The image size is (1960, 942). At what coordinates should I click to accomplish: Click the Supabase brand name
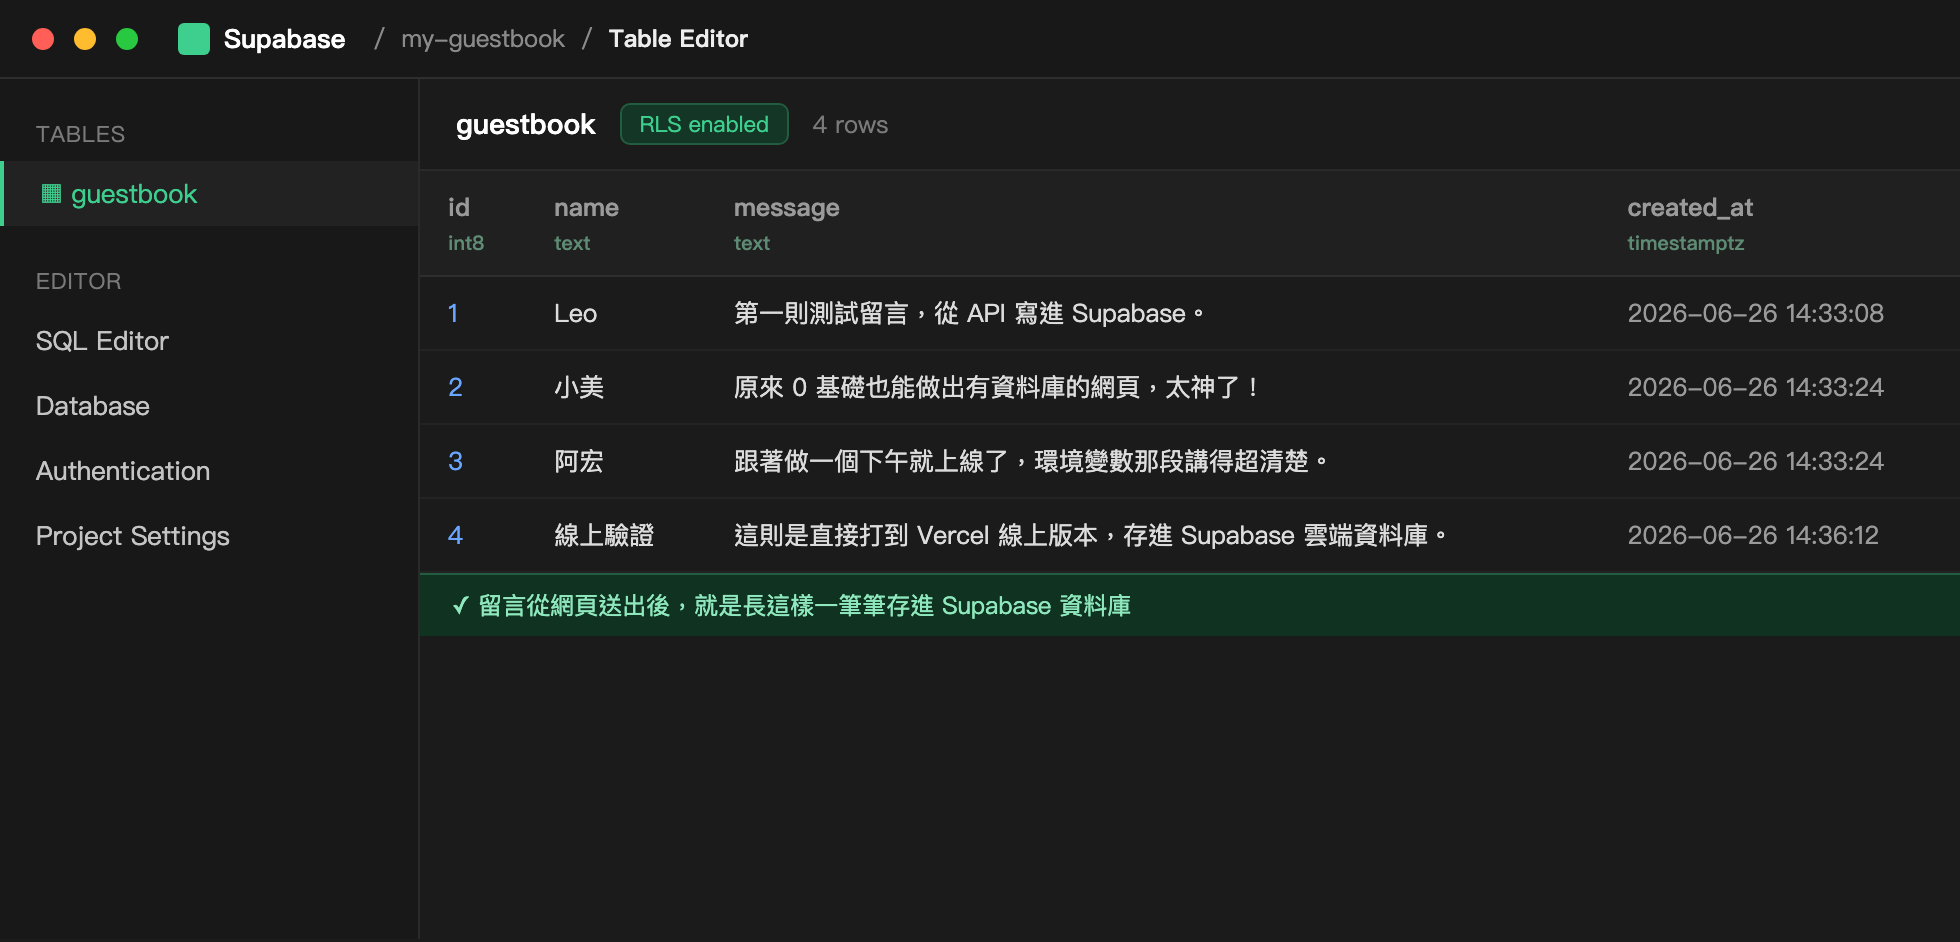coord(284,39)
